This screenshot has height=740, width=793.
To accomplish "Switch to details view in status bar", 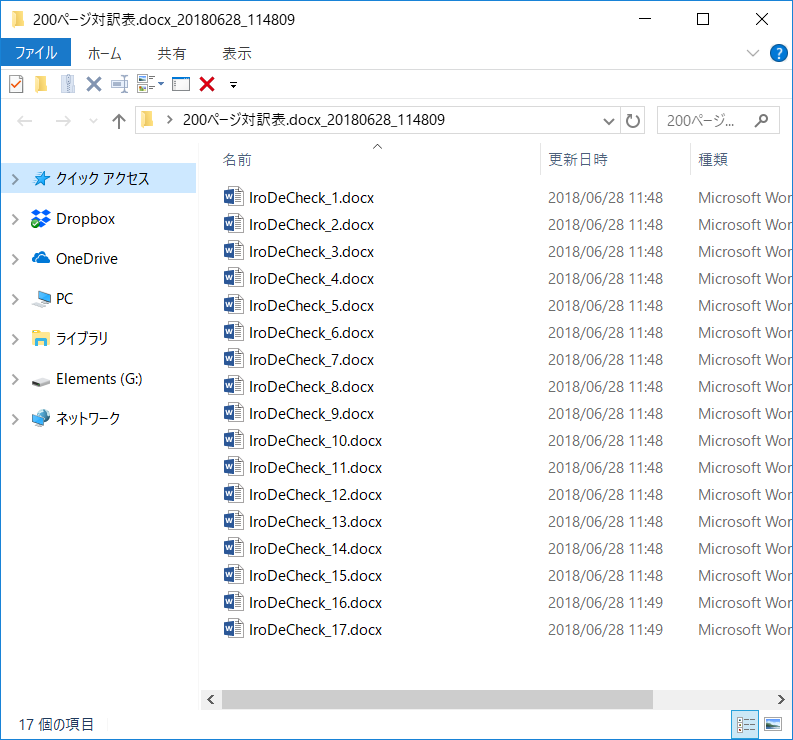I will (x=745, y=724).
